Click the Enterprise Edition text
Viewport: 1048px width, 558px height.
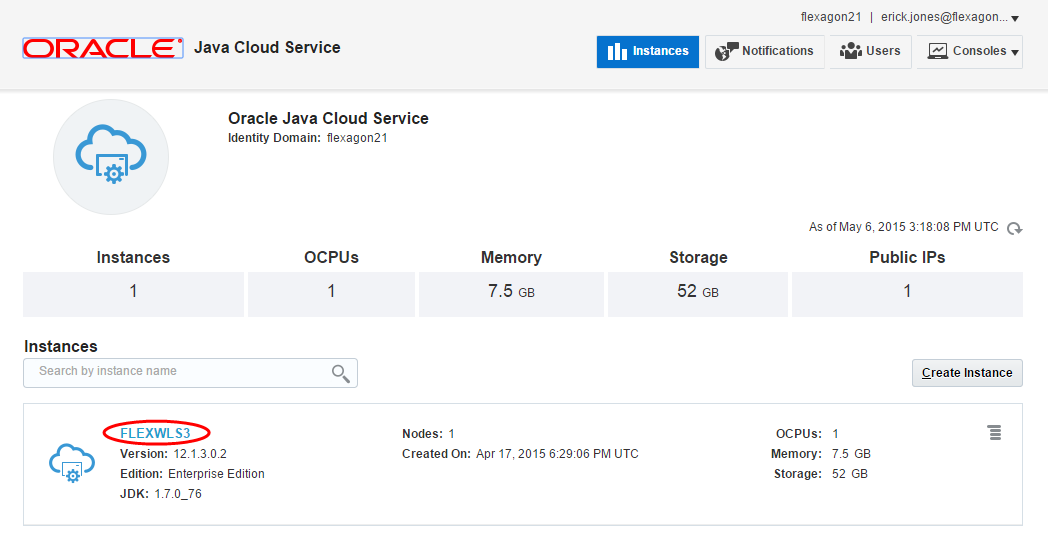point(216,474)
